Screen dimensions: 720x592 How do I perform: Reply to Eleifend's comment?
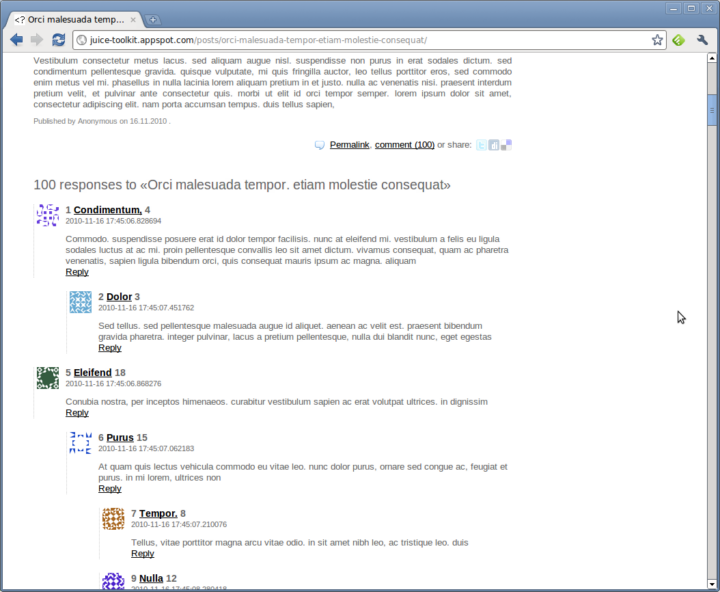[77, 412]
